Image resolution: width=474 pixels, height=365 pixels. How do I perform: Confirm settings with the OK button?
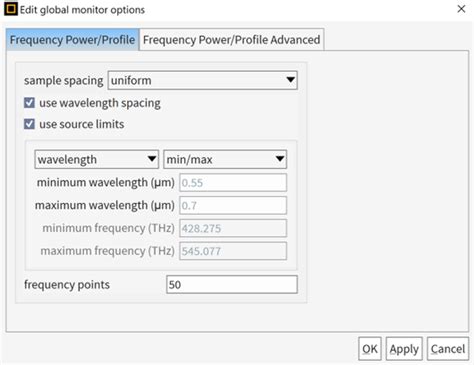point(370,349)
